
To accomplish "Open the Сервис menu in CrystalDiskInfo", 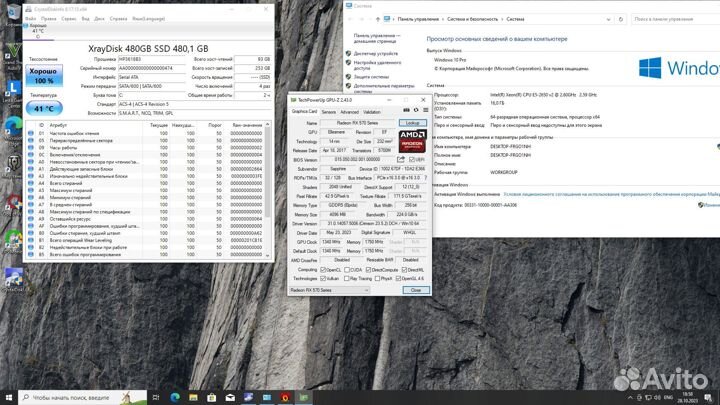I will pos(69,19).
